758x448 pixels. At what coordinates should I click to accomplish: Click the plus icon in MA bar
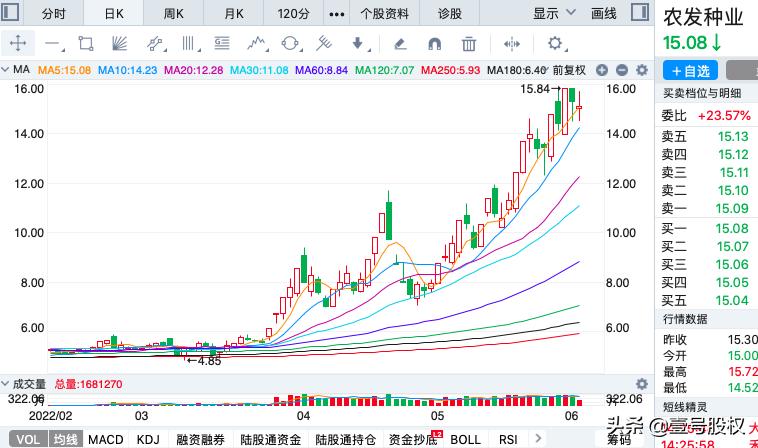601,71
